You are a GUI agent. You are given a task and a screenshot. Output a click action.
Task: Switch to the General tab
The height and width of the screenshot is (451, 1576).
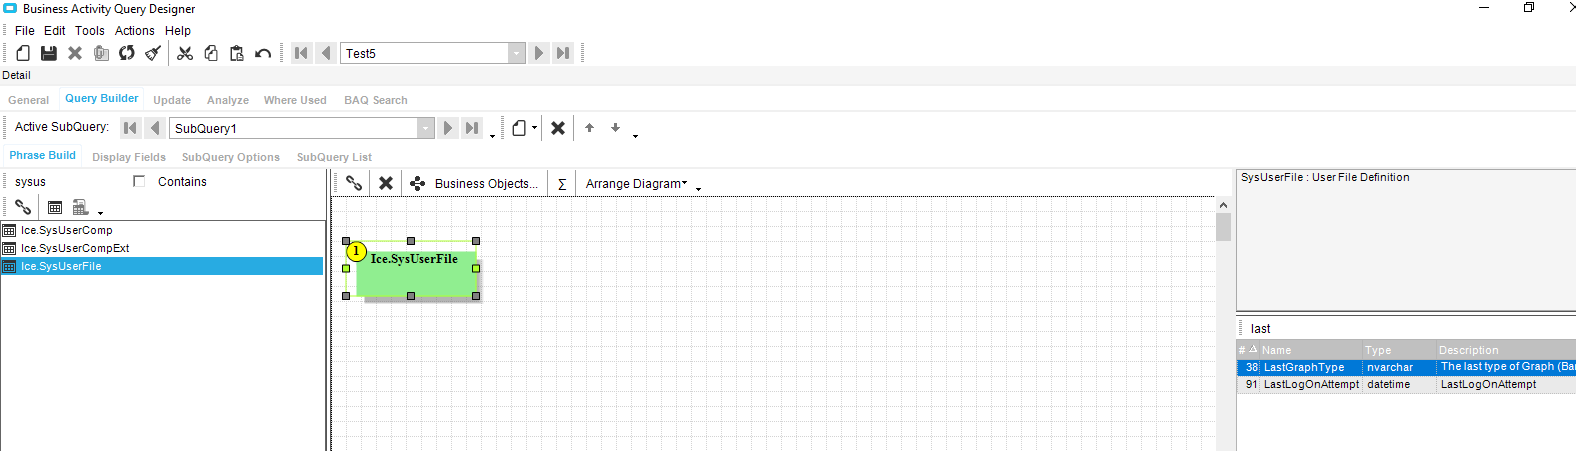[28, 100]
